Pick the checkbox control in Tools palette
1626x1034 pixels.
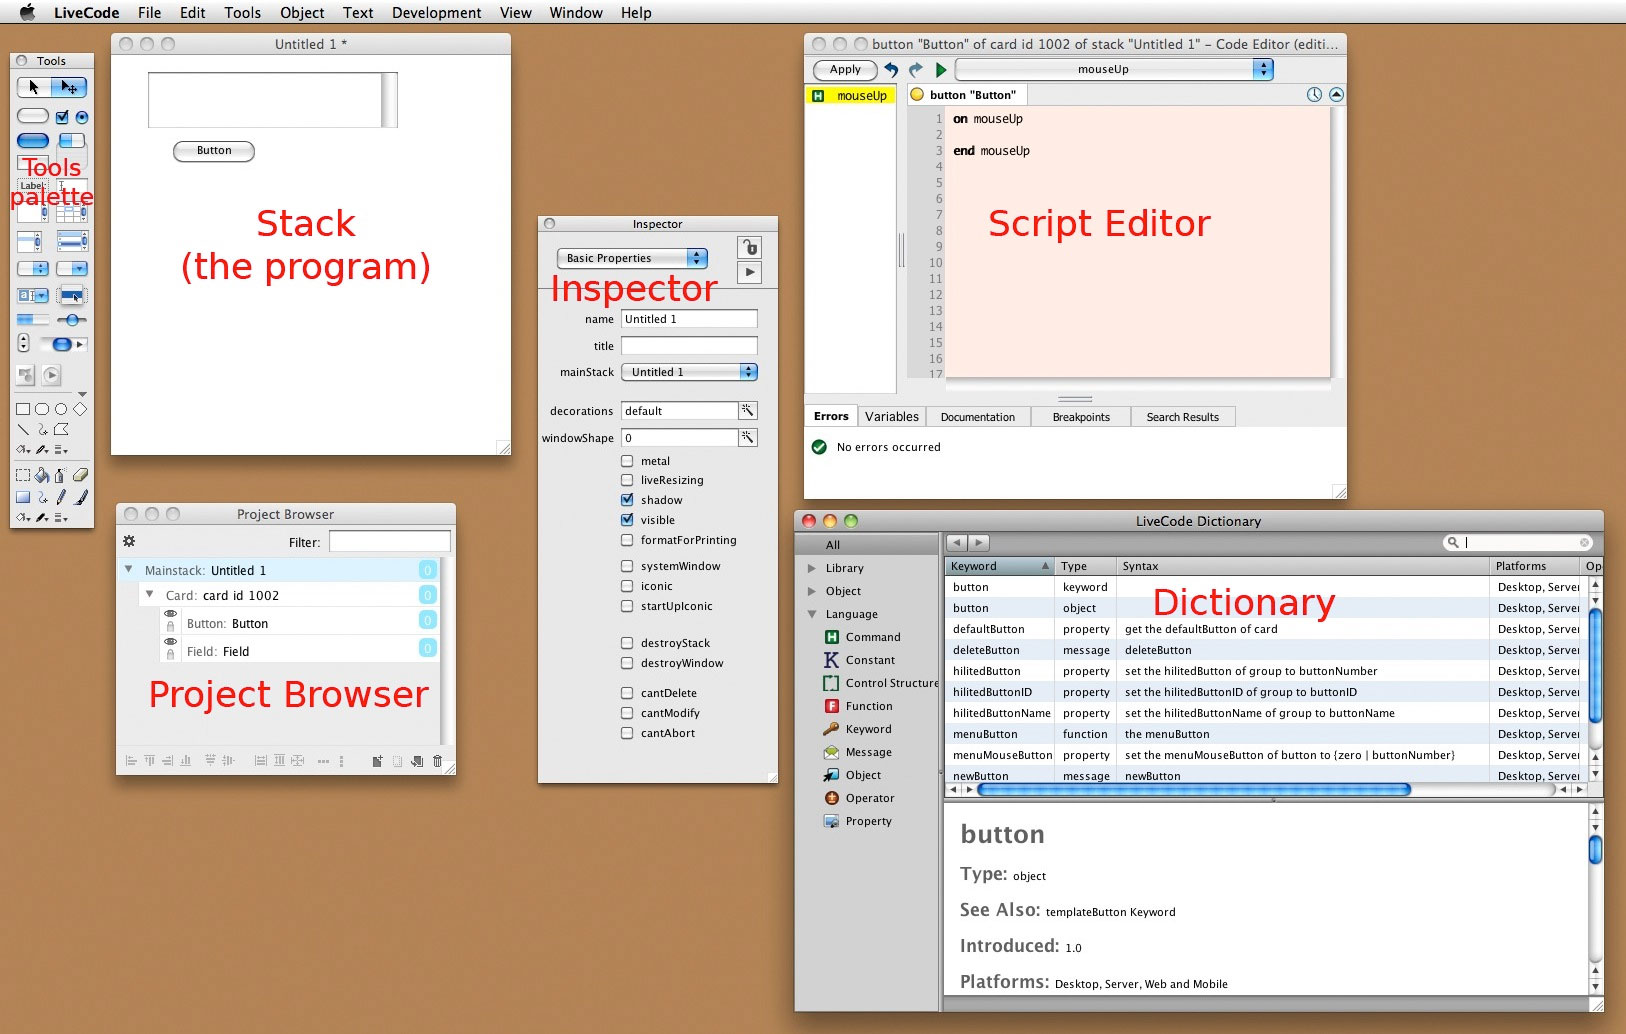[62, 116]
